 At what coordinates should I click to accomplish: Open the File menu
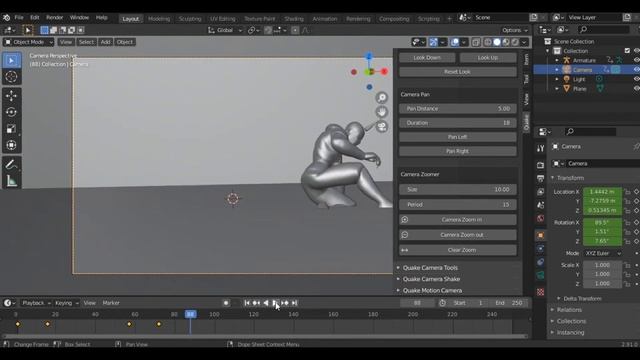(19, 18)
